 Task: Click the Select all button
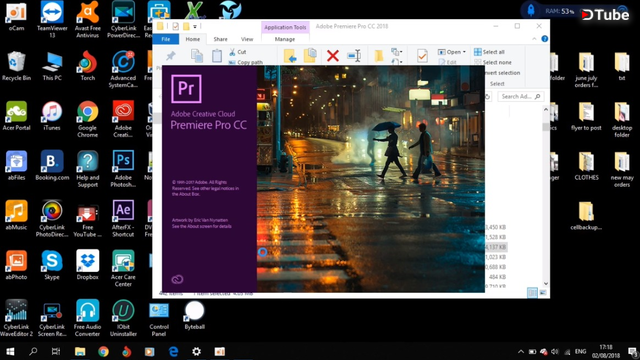point(489,52)
